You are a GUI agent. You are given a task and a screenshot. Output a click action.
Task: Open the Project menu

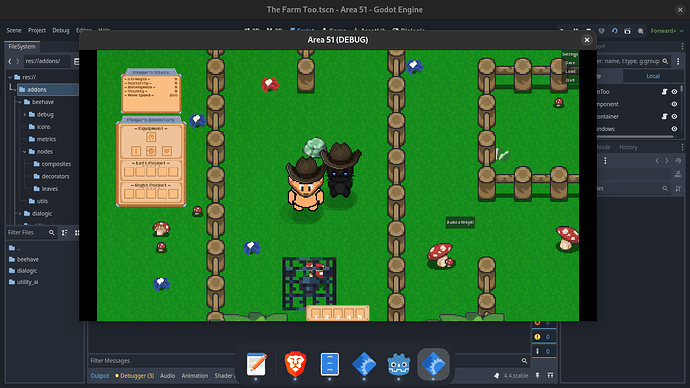click(37, 30)
